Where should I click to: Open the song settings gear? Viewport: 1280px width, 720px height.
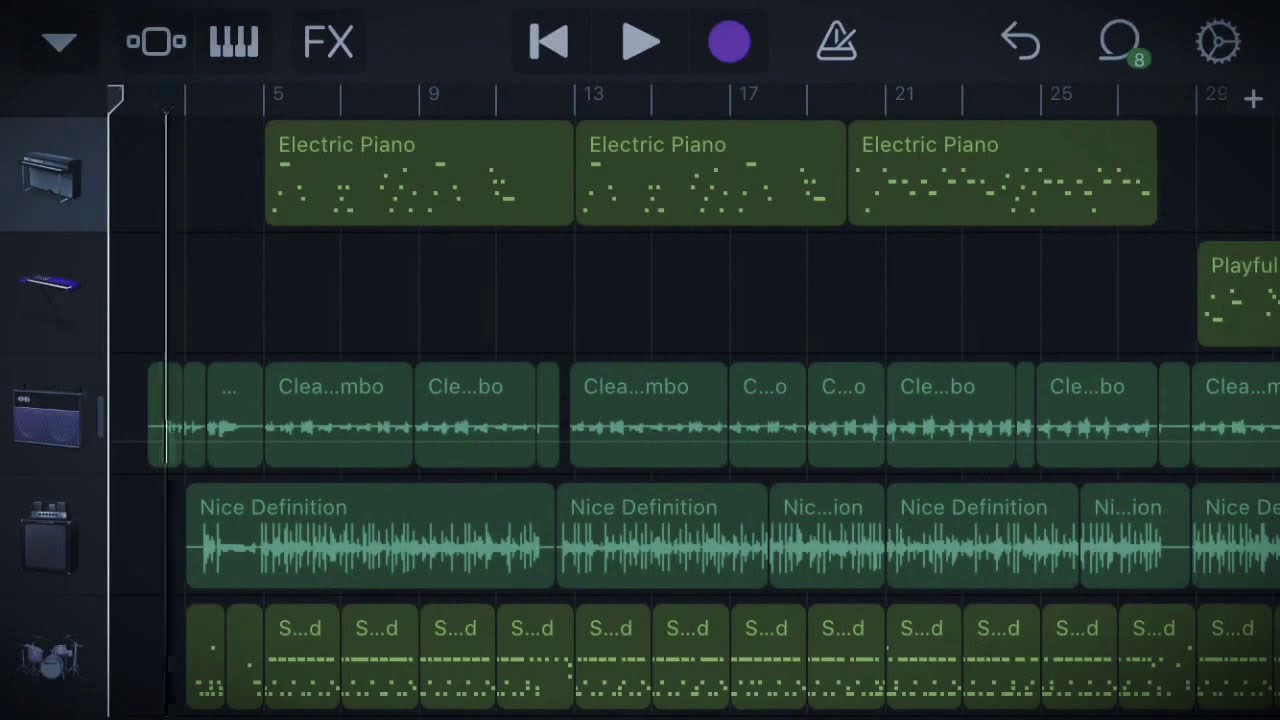[x=1217, y=42]
